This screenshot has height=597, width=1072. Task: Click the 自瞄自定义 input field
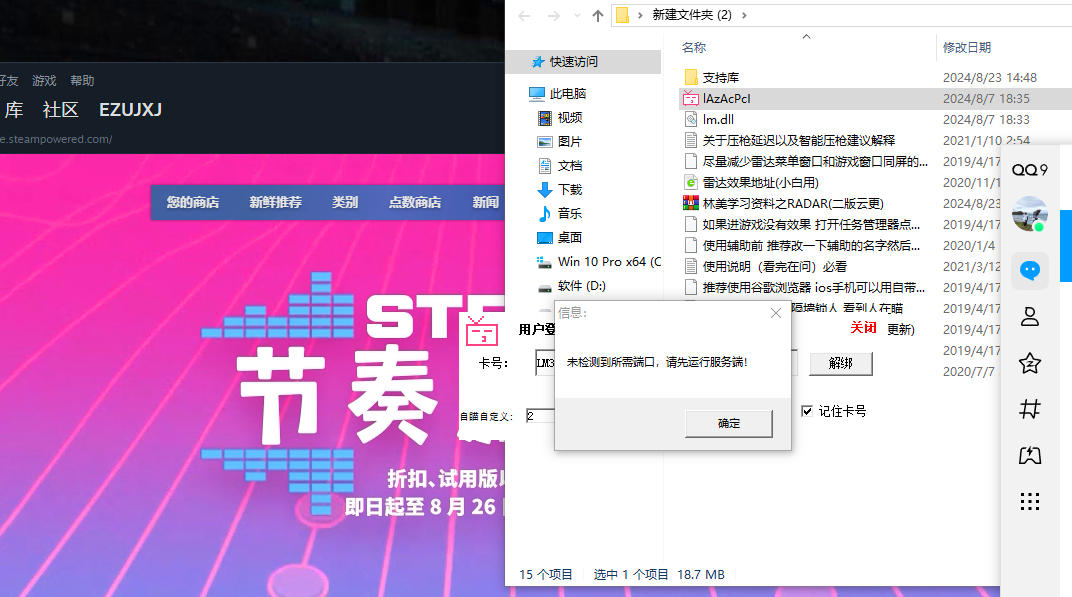pos(540,416)
